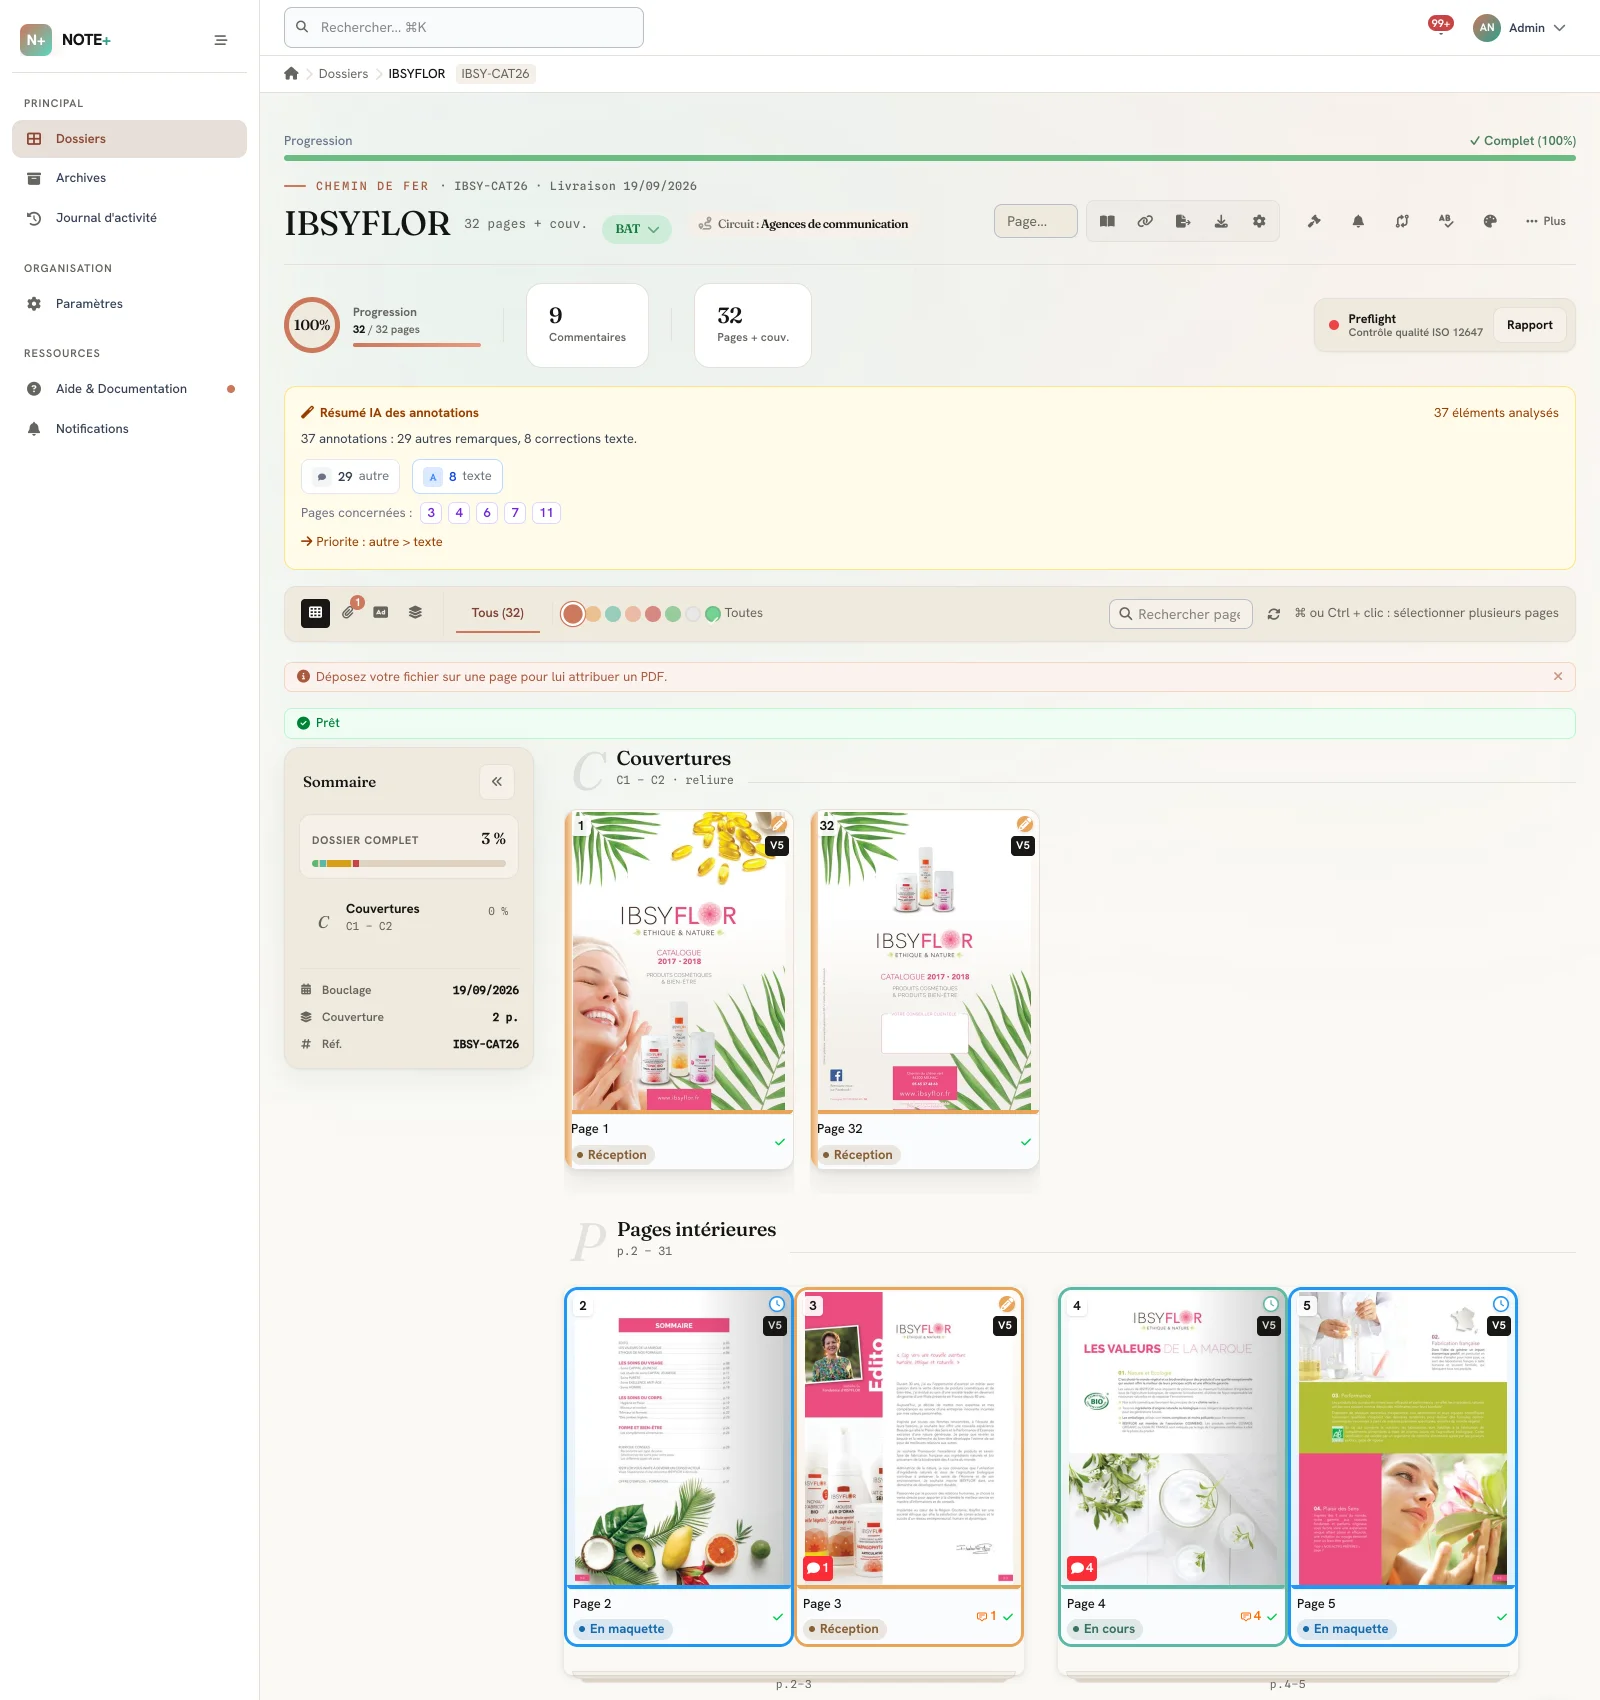This screenshot has width=1600, height=1700.
Task: Select the selected dark orange status swatch
Action: coord(573,614)
